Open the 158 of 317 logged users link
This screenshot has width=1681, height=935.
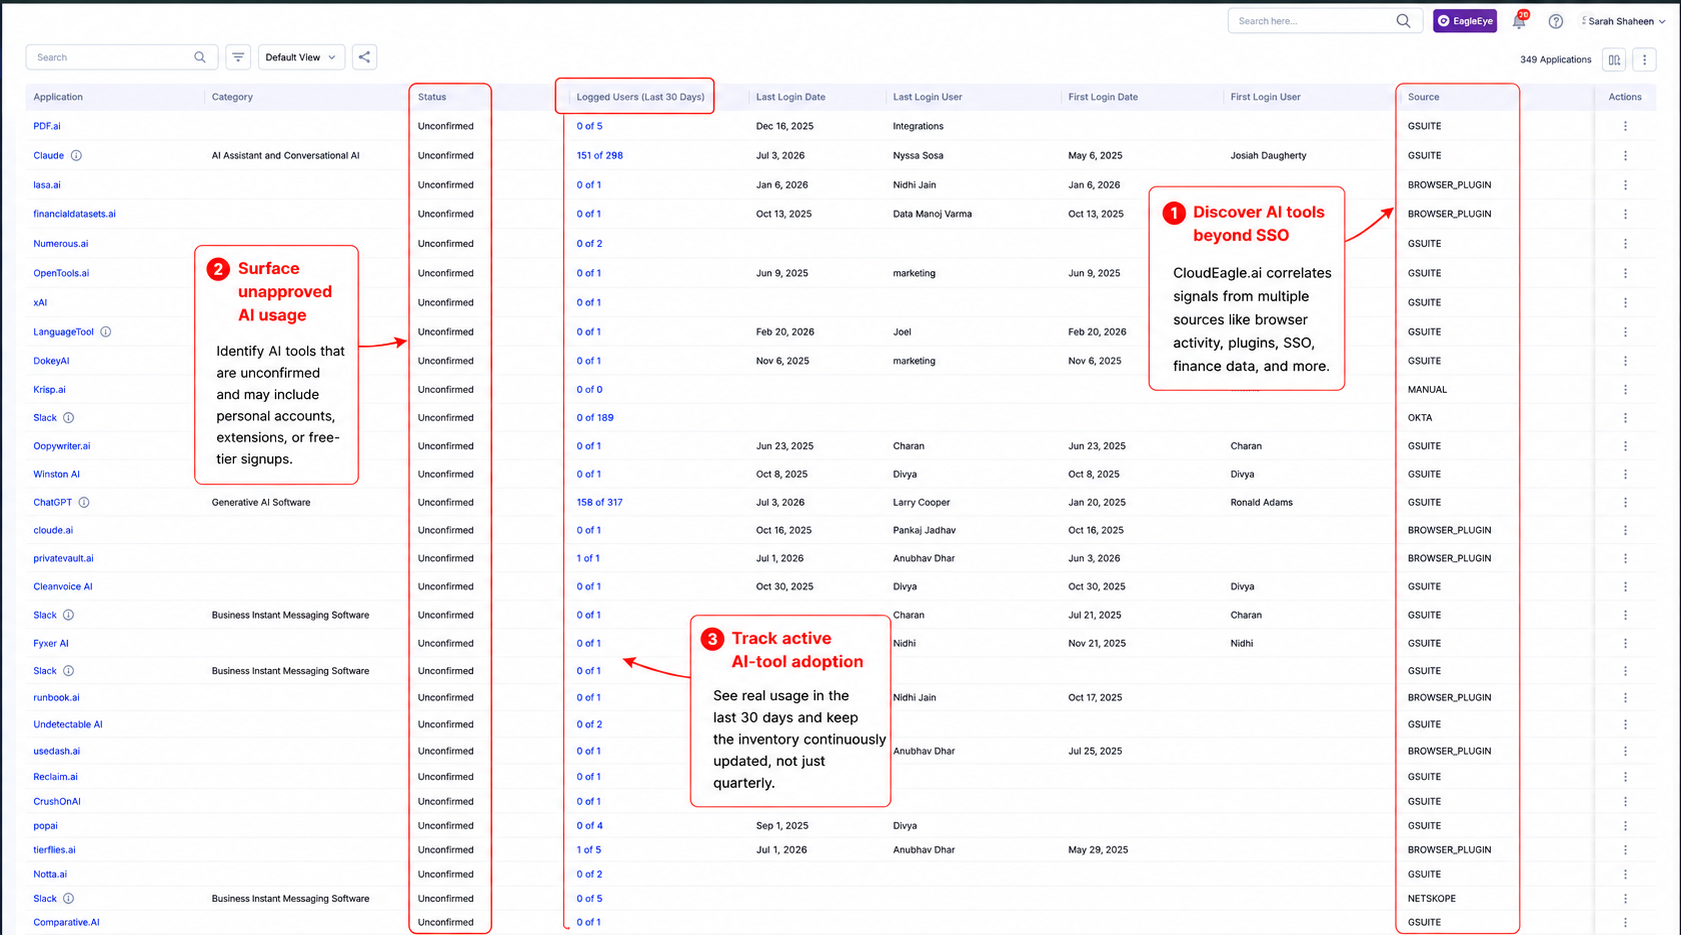click(x=599, y=503)
